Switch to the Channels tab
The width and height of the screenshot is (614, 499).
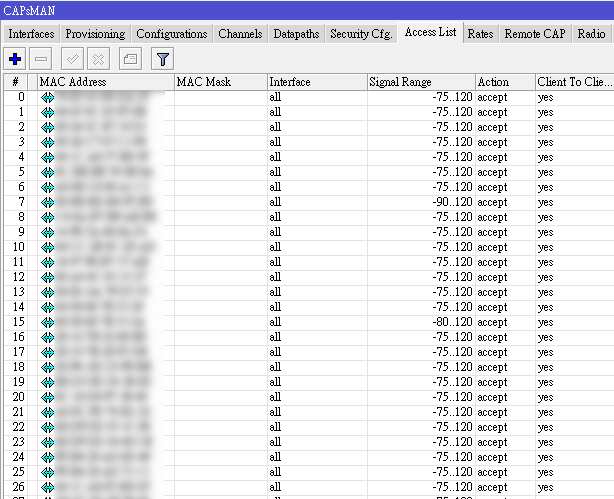pos(240,34)
